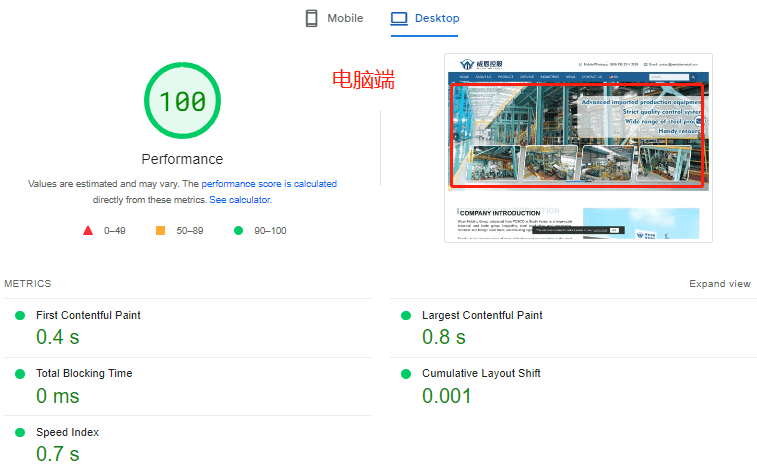Click the green dot beside First Contentful Paint
The width and height of the screenshot is (757, 476).
pyautogui.click(x=20, y=315)
